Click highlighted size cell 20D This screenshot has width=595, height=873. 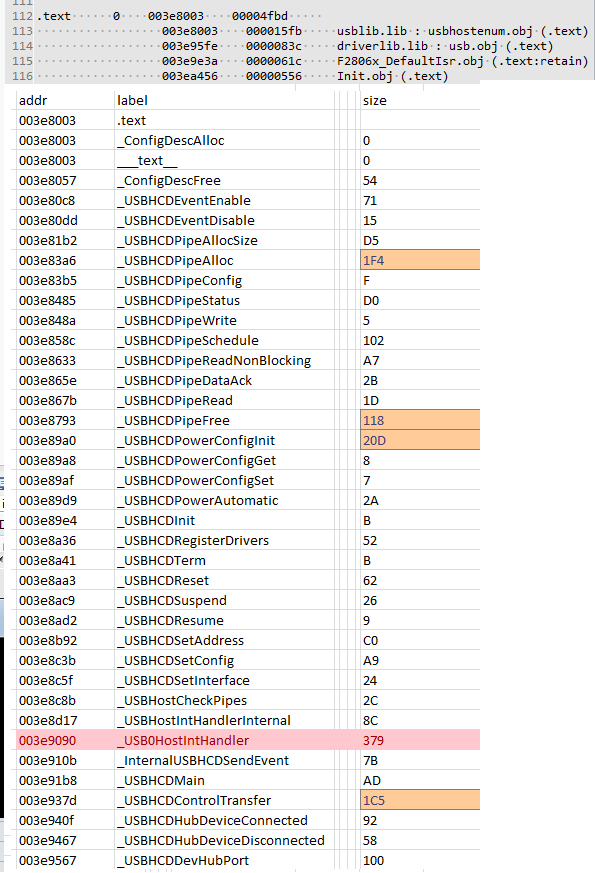coord(420,440)
